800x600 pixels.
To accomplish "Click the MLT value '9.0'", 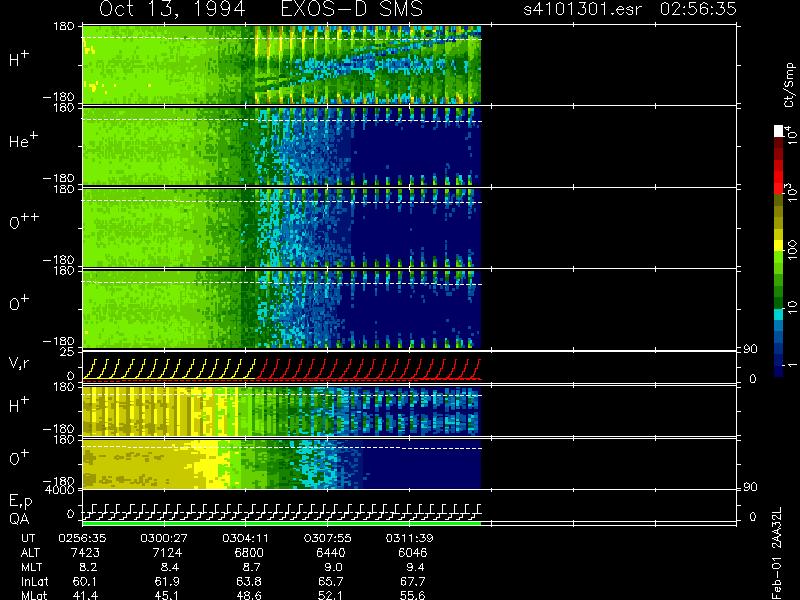I will 334,567.
